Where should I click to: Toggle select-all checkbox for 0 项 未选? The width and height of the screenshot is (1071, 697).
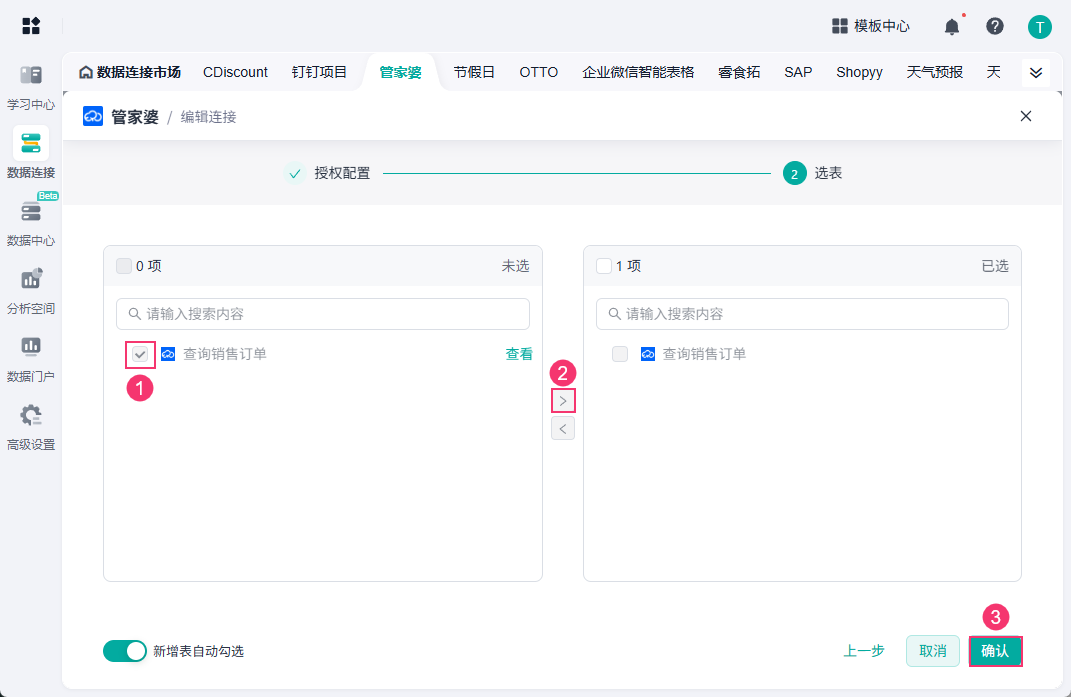coord(124,266)
